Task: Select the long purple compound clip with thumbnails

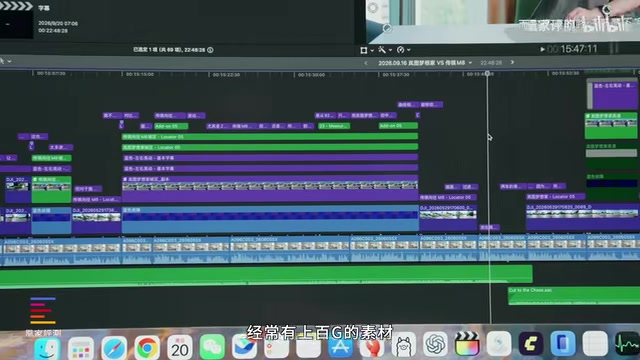Action: [x=270, y=189]
